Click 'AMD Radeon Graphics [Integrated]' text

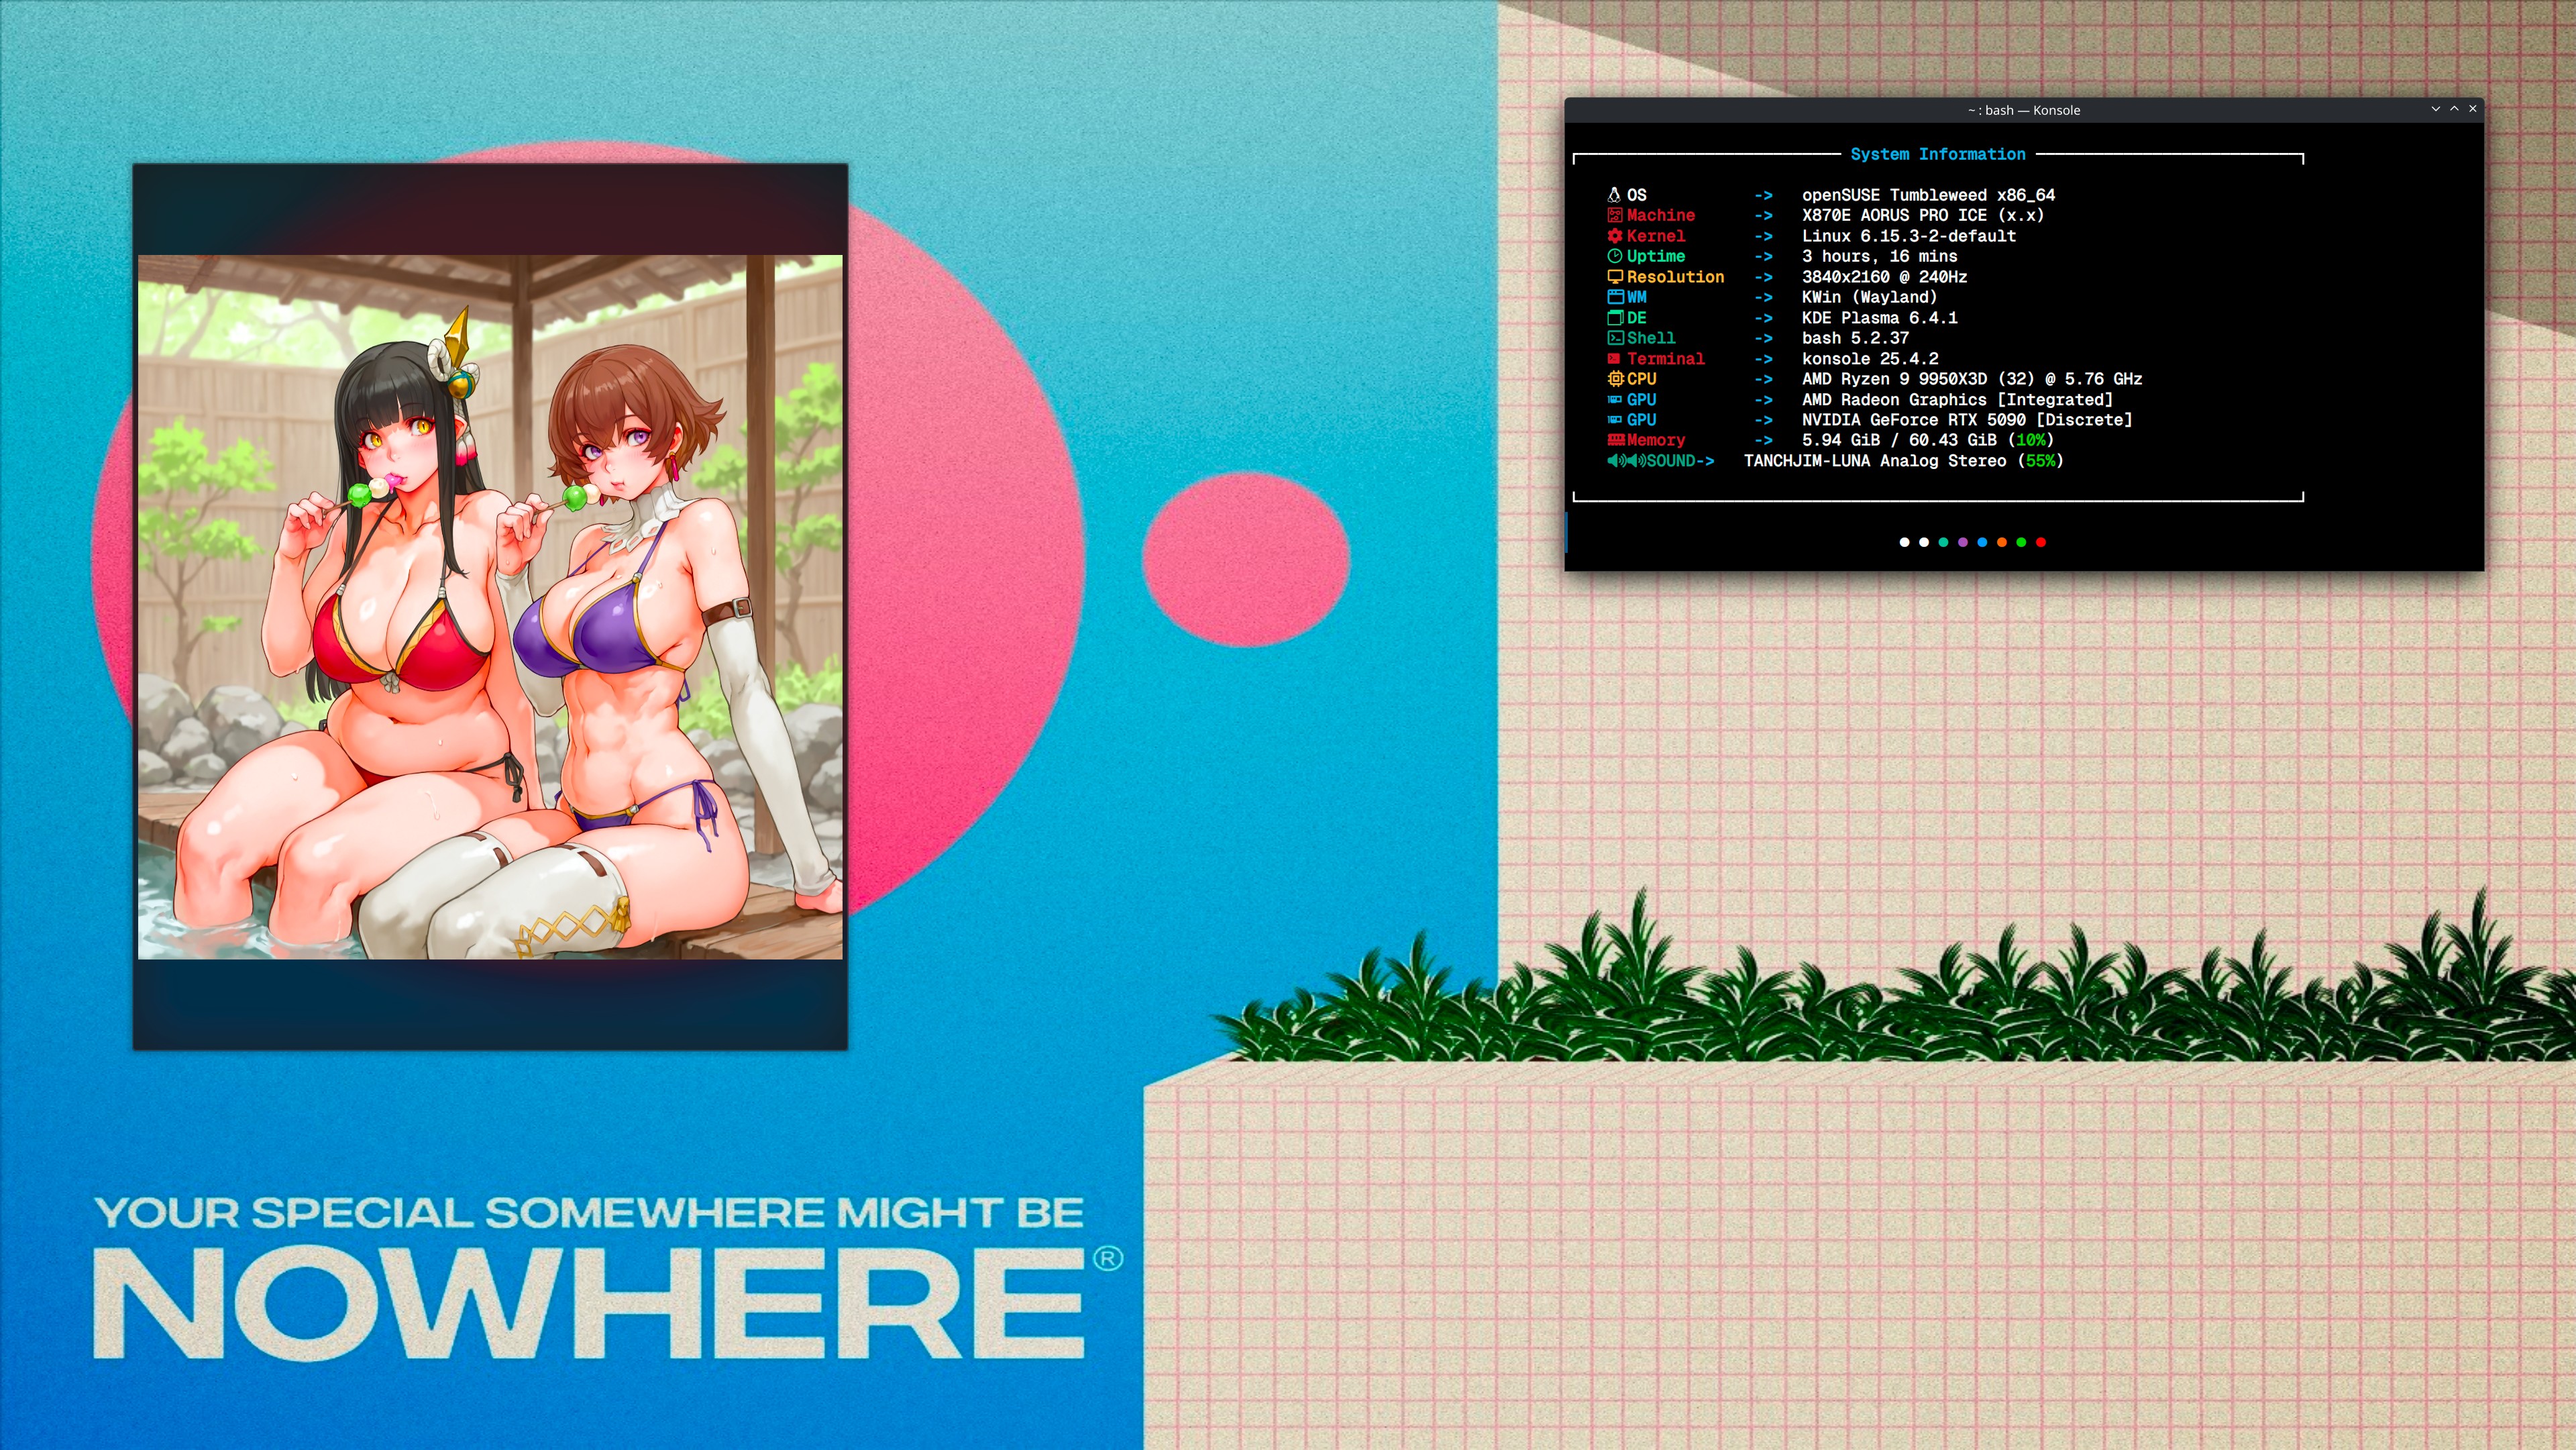pos(1957,400)
